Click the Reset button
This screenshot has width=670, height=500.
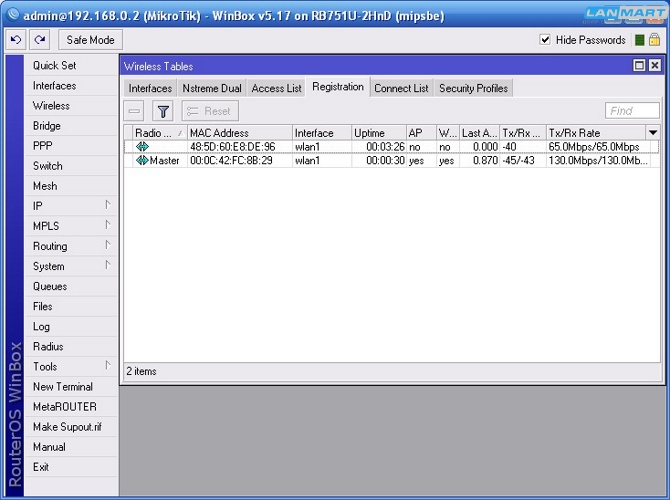210,112
